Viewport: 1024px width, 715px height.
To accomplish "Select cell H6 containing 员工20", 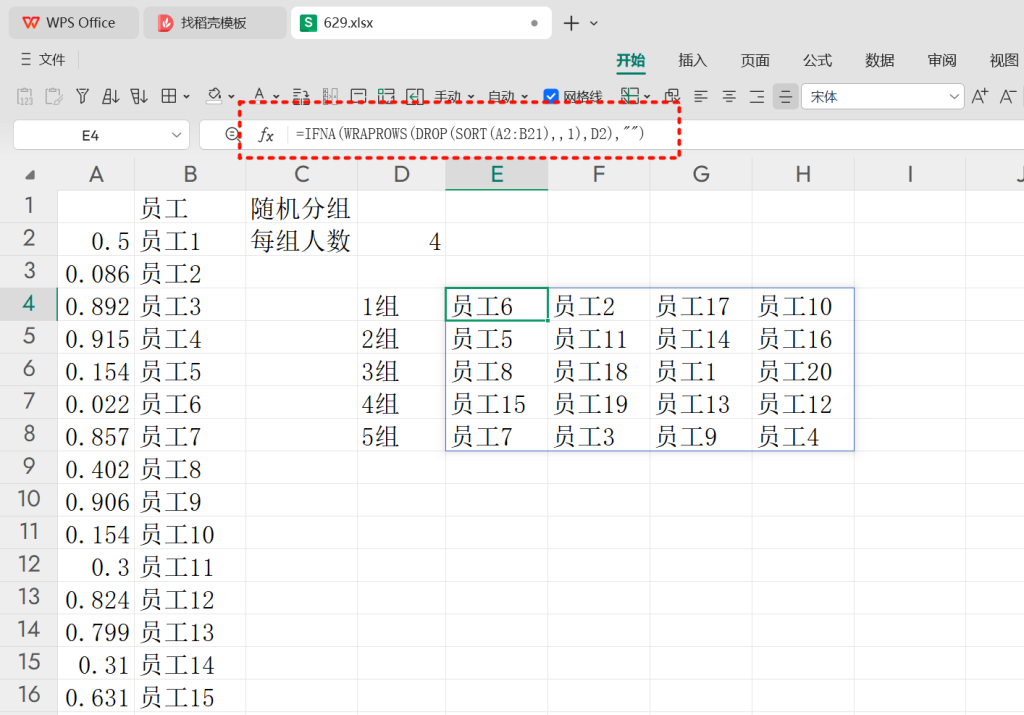I will 803,370.
